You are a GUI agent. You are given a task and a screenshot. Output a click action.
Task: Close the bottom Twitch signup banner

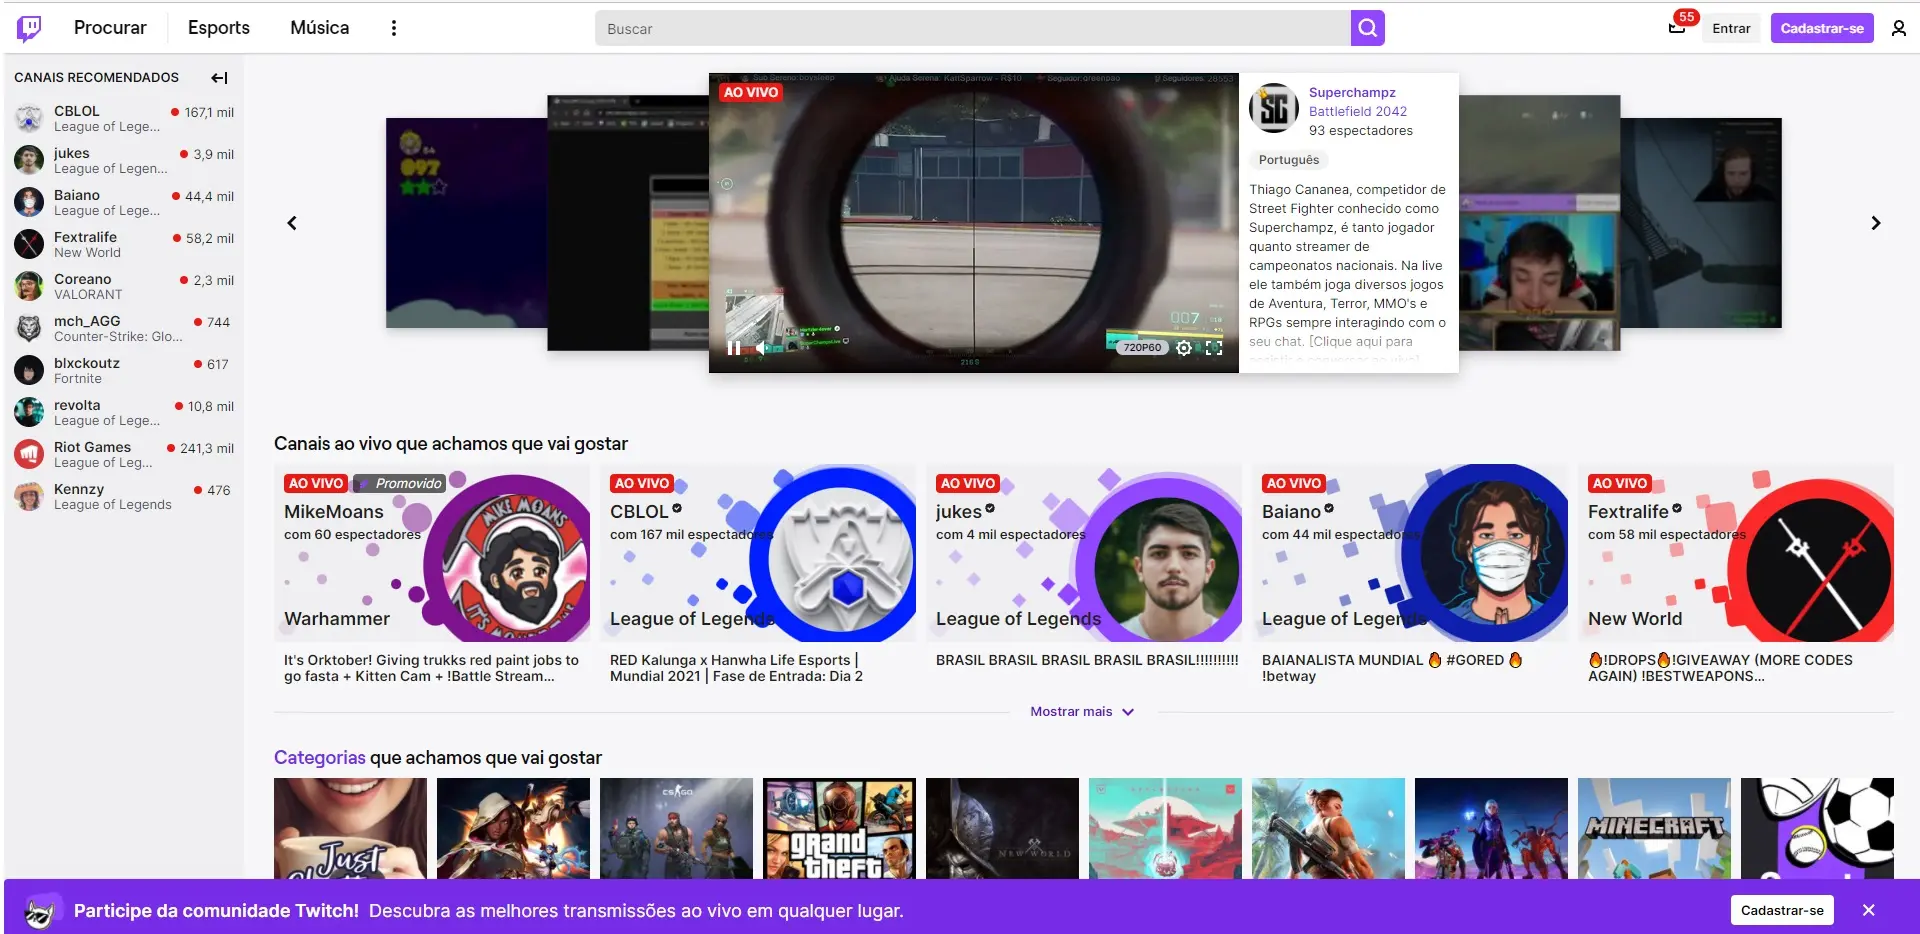pyautogui.click(x=1868, y=910)
